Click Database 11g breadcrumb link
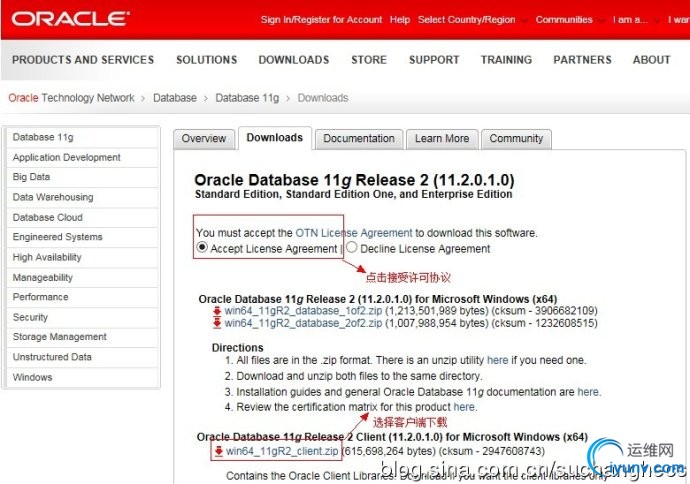690x484 pixels. pyautogui.click(x=247, y=98)
